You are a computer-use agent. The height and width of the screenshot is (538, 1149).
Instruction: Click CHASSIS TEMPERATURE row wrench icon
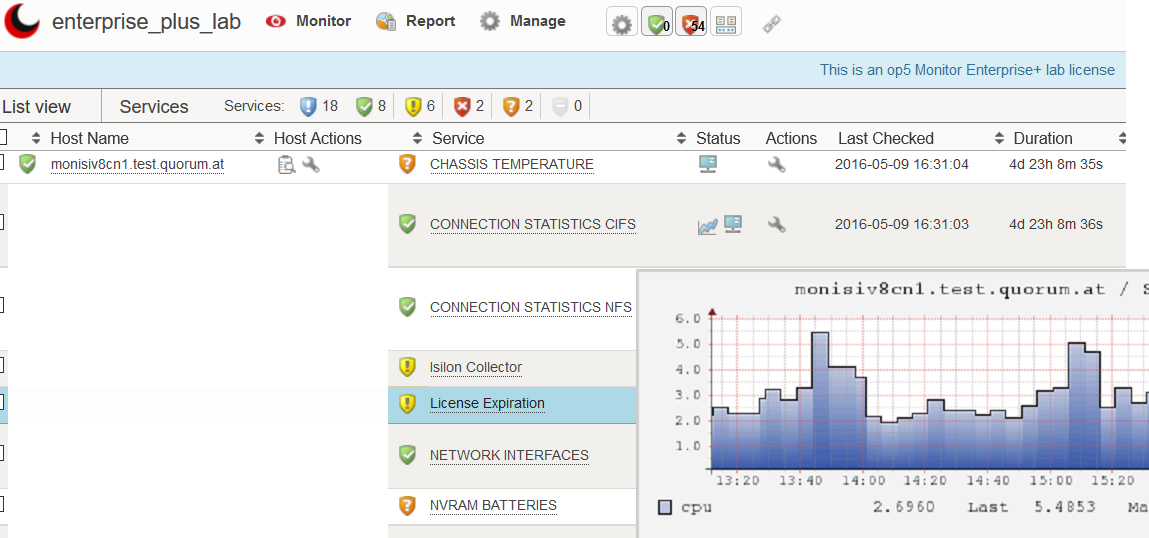click(x=776, y=164)
